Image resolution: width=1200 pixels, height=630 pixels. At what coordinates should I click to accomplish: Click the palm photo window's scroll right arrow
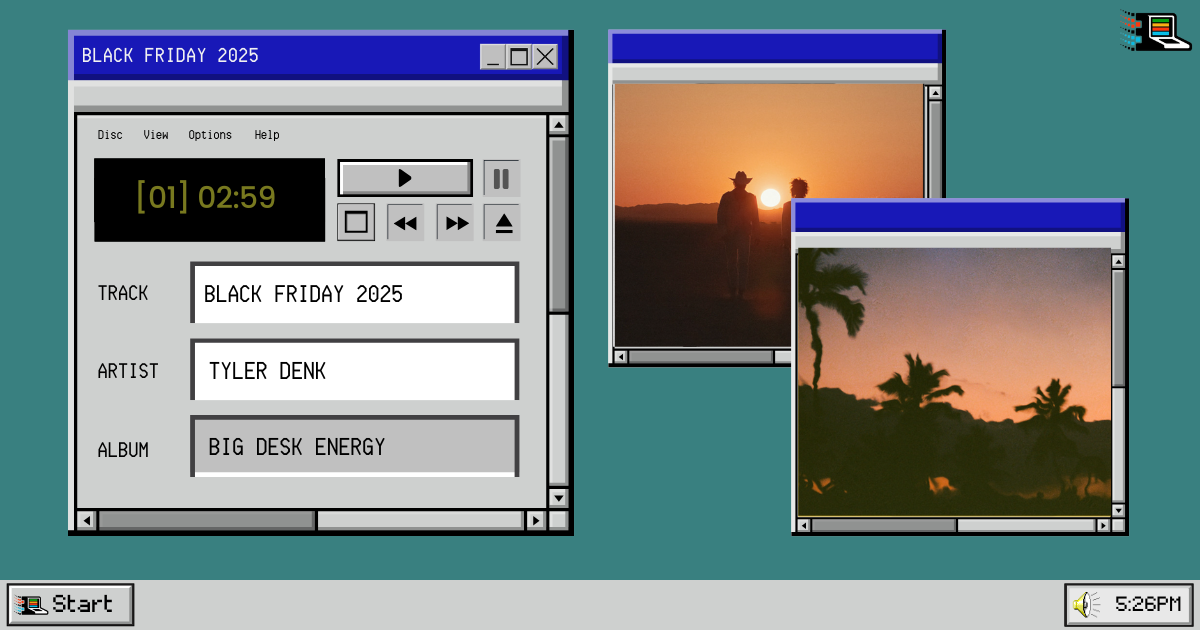click(1103, 525)
